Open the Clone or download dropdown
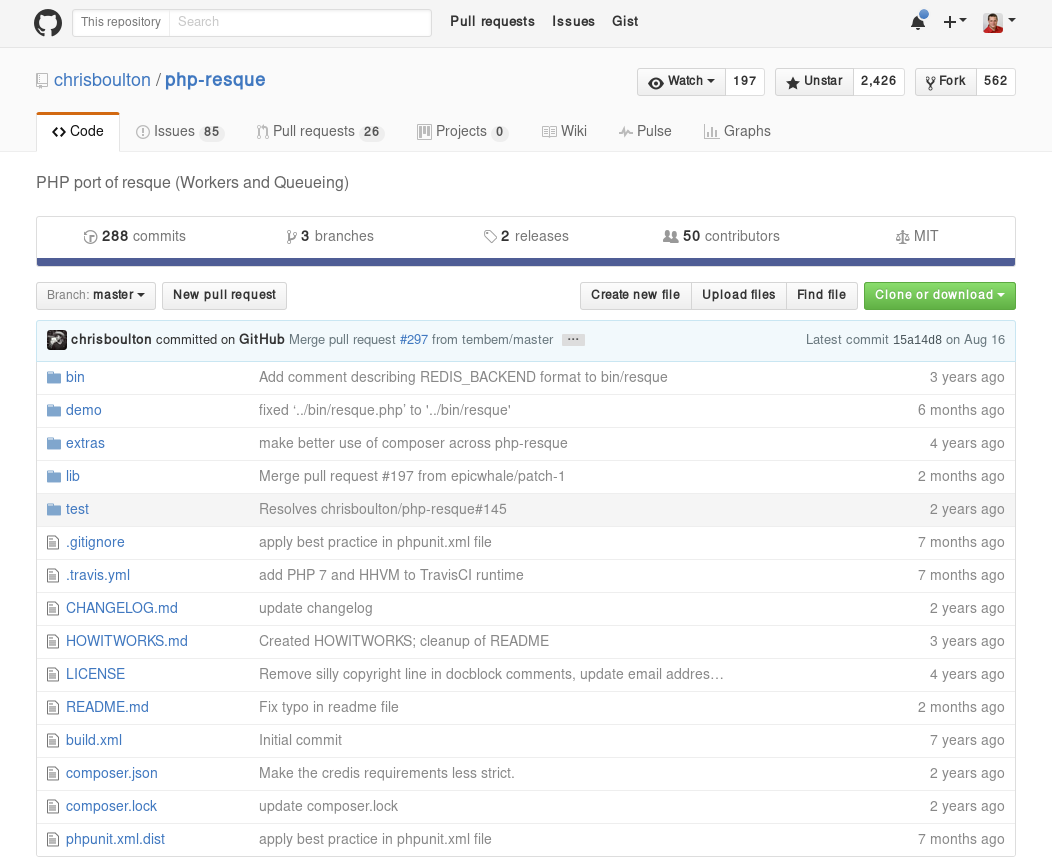Screen dimensions: 1052x864 [939, 296]
